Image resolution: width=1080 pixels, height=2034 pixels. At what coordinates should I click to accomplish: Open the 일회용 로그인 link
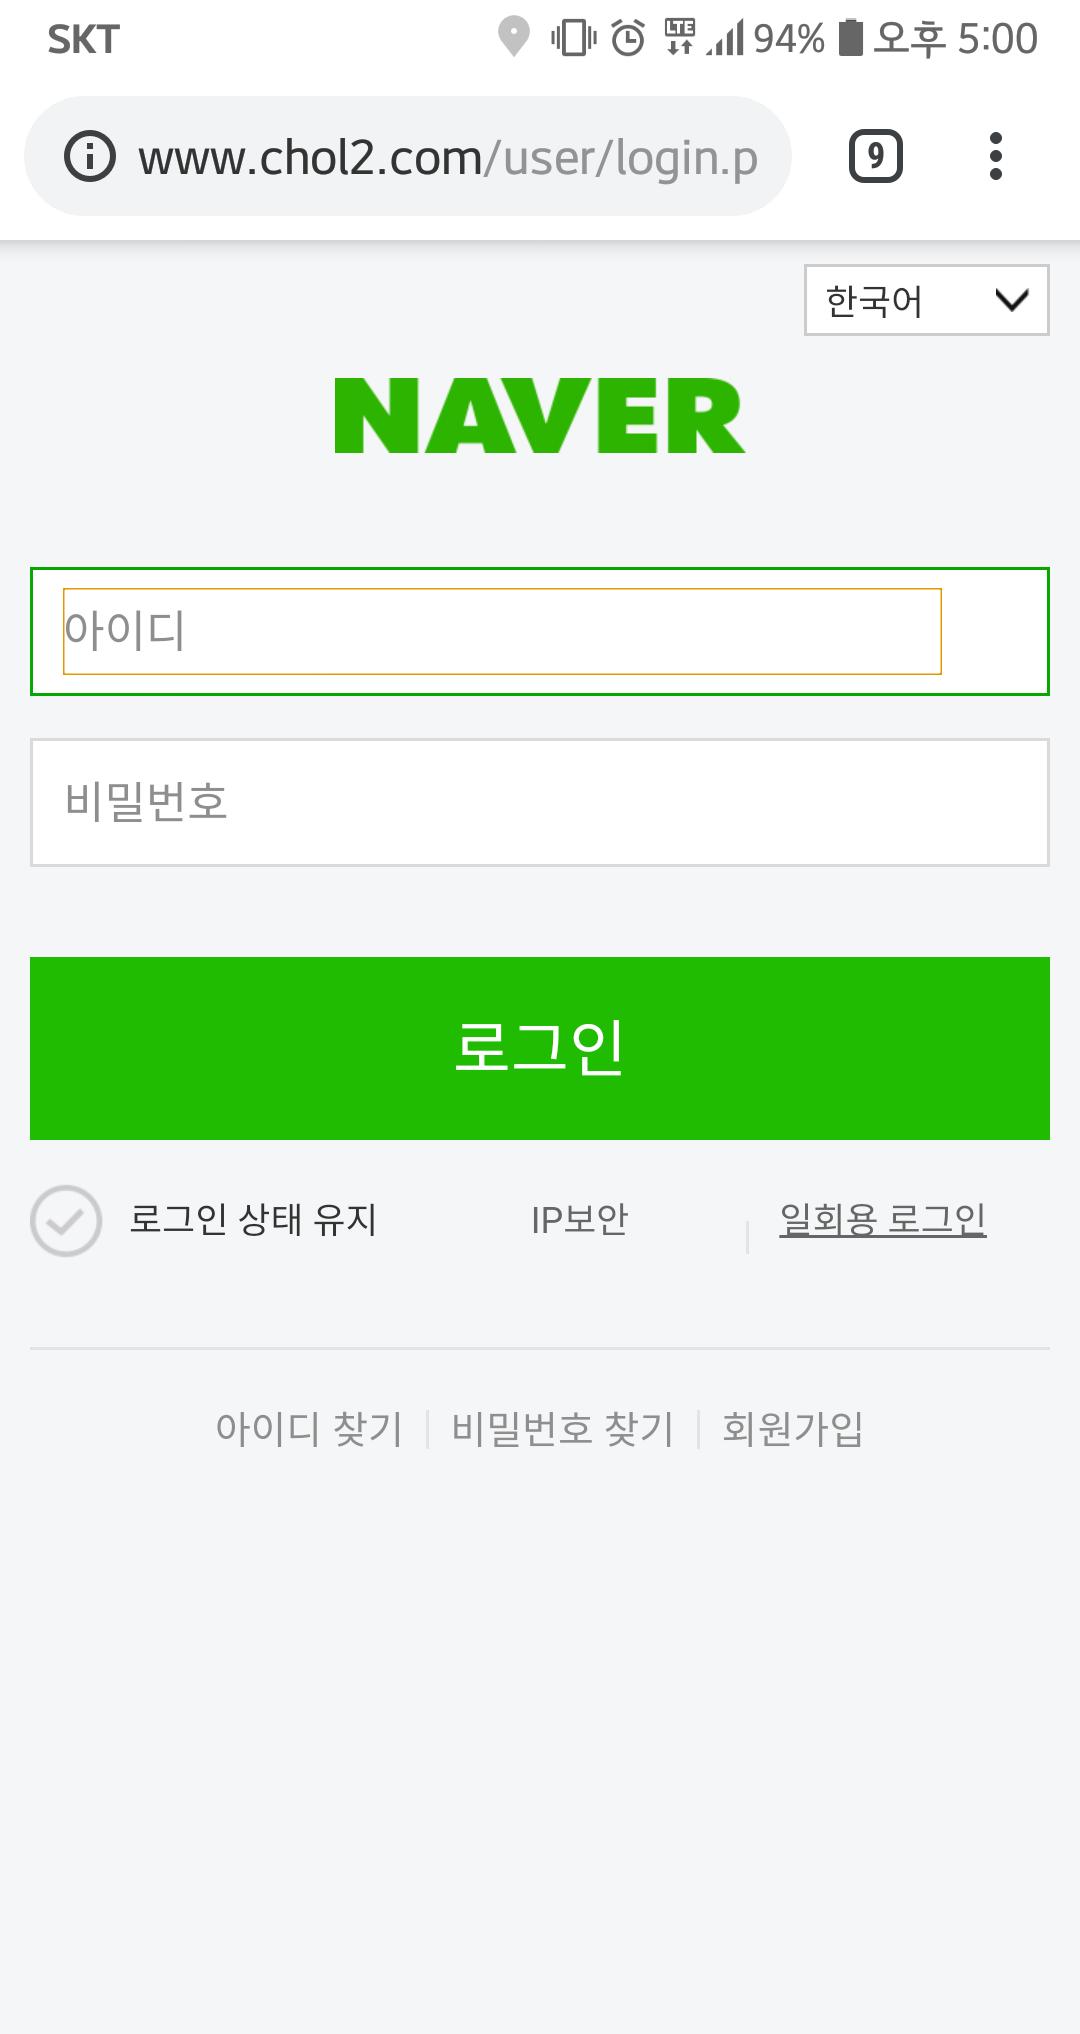coord(882,1220)
